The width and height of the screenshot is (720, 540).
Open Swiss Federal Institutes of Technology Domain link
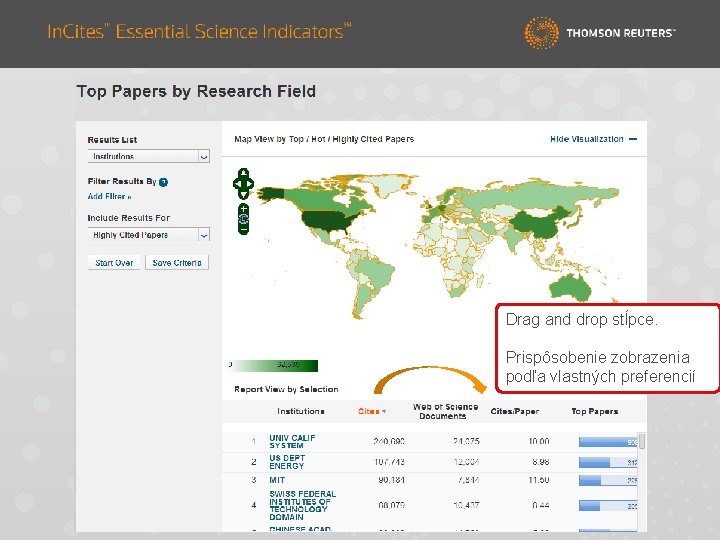[x=302, y=506]
